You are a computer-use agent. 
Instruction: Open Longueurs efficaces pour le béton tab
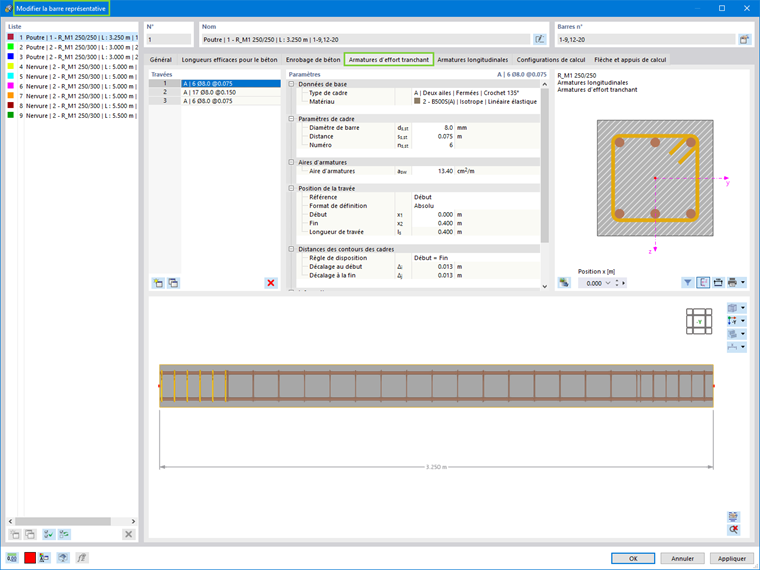(x=229, y=60)
